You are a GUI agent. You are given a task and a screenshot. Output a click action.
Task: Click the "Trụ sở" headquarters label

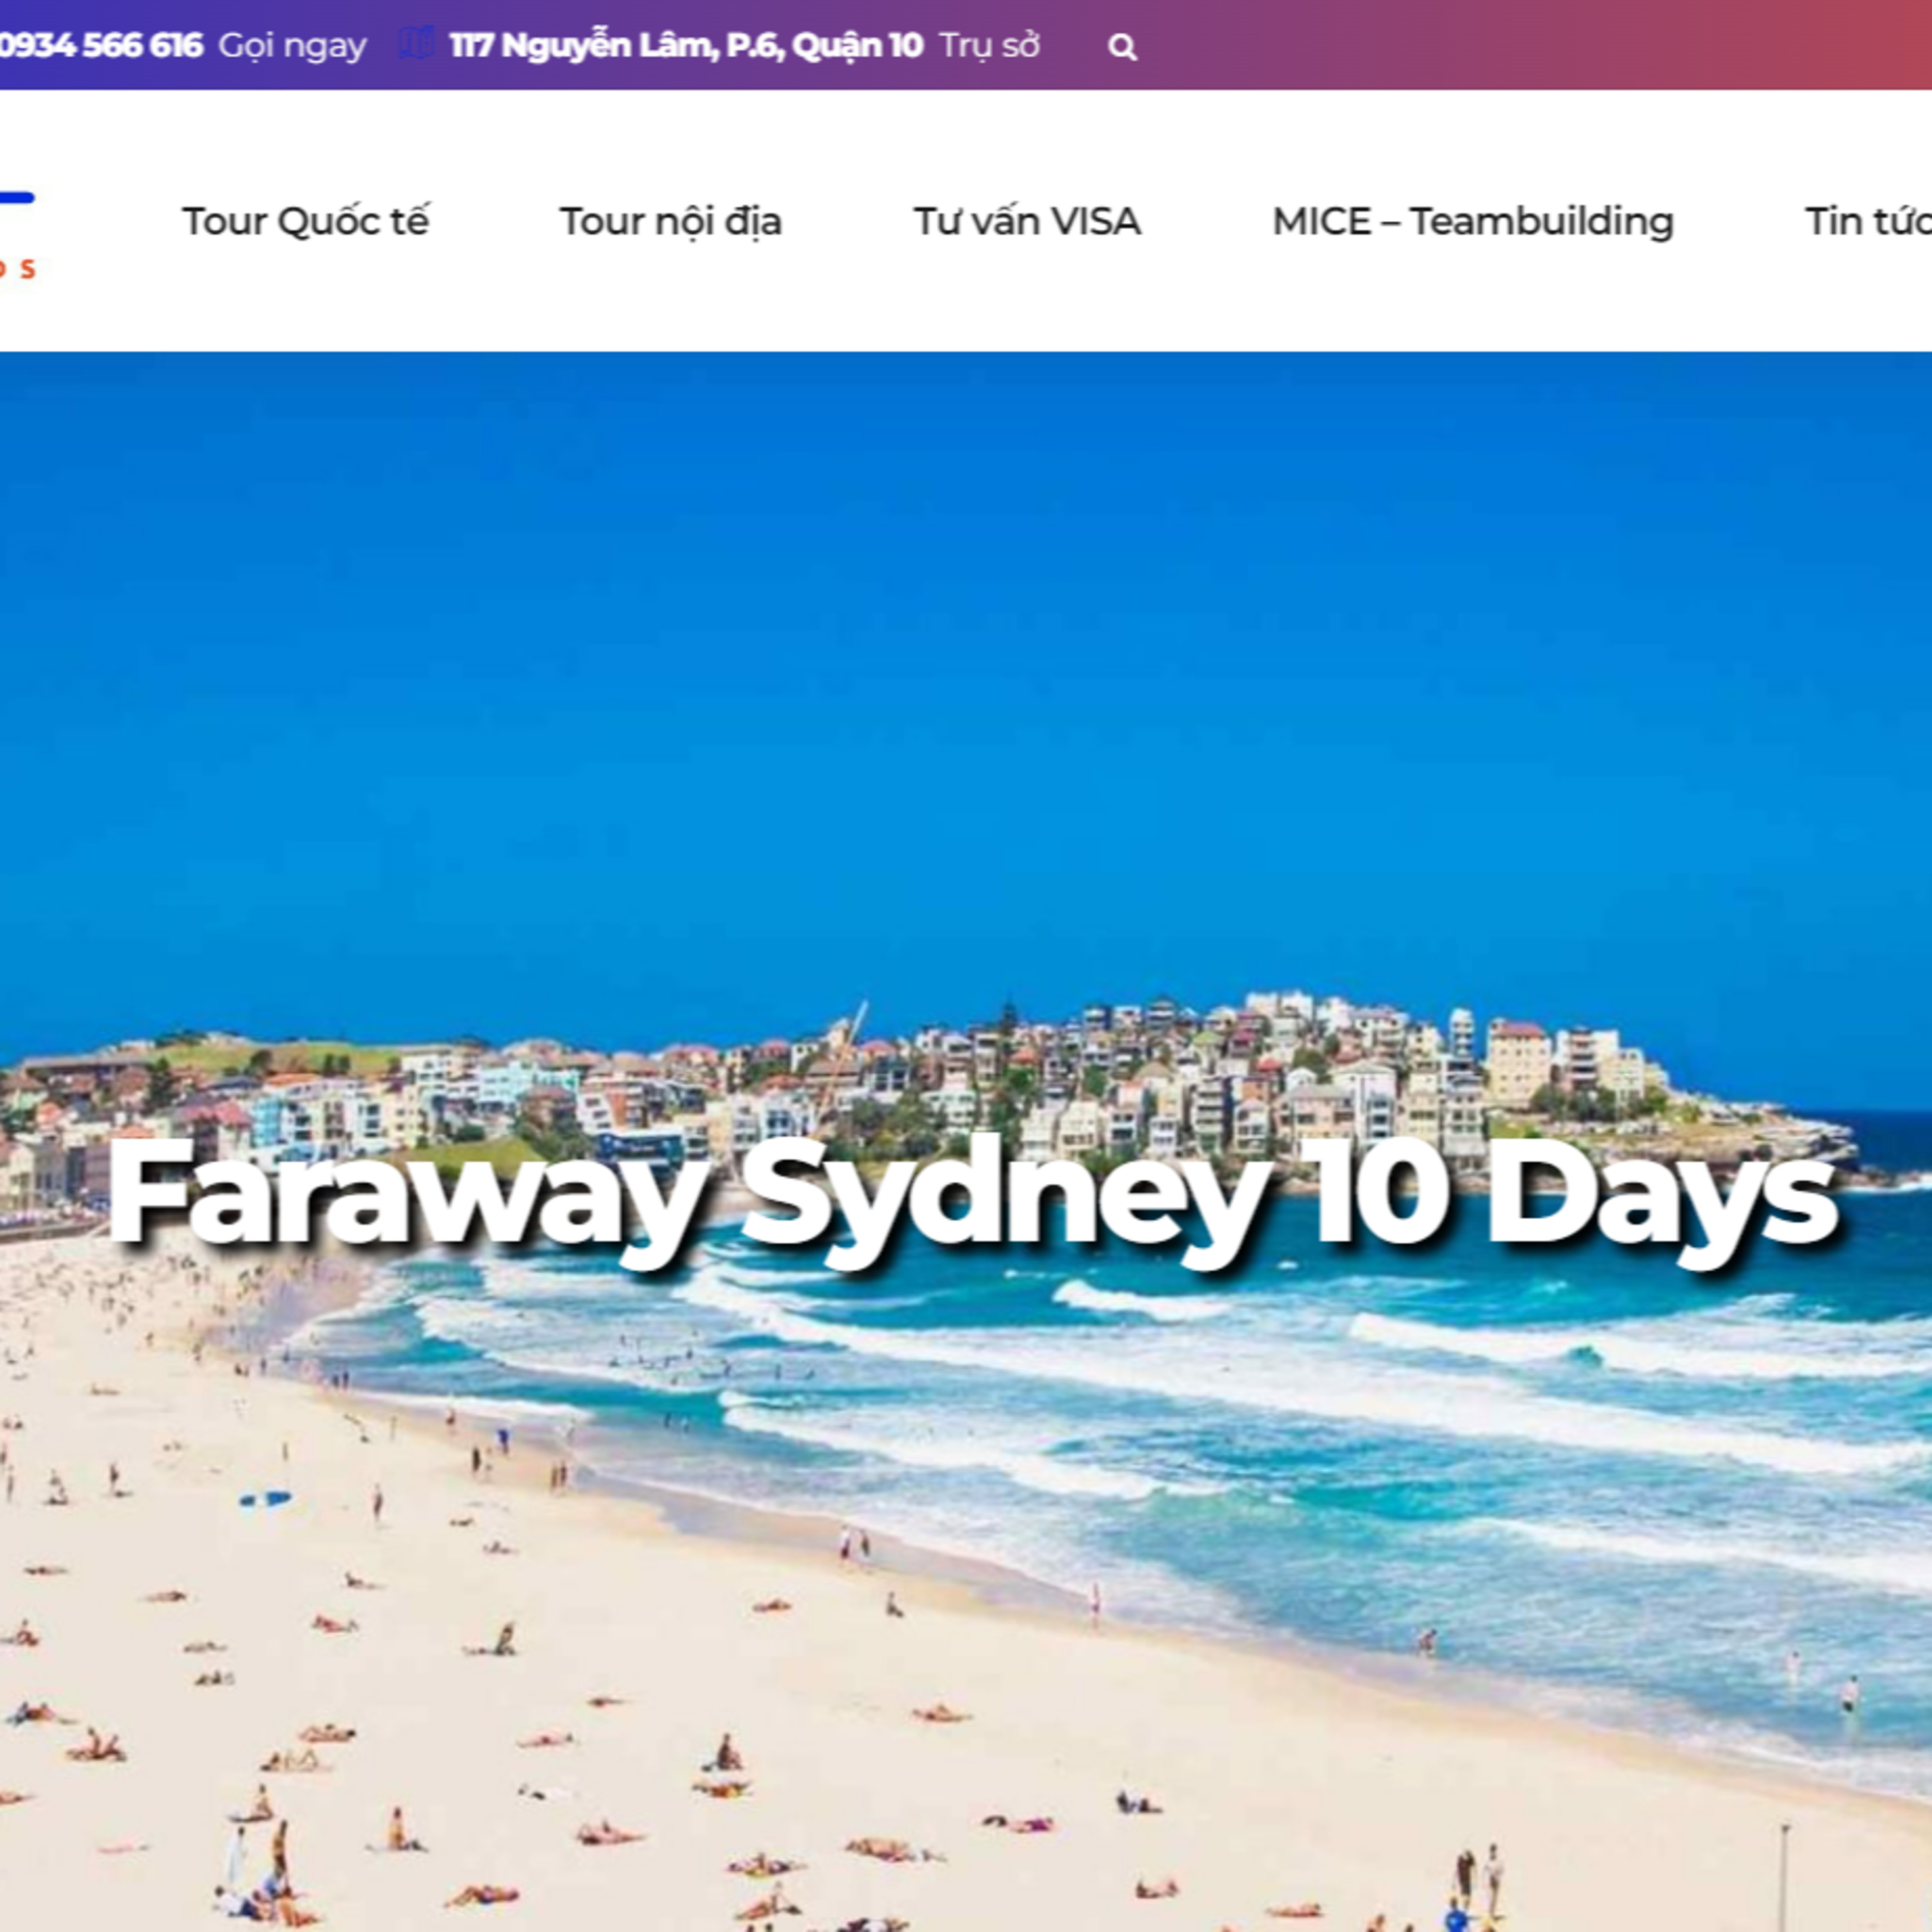[990, 46]
